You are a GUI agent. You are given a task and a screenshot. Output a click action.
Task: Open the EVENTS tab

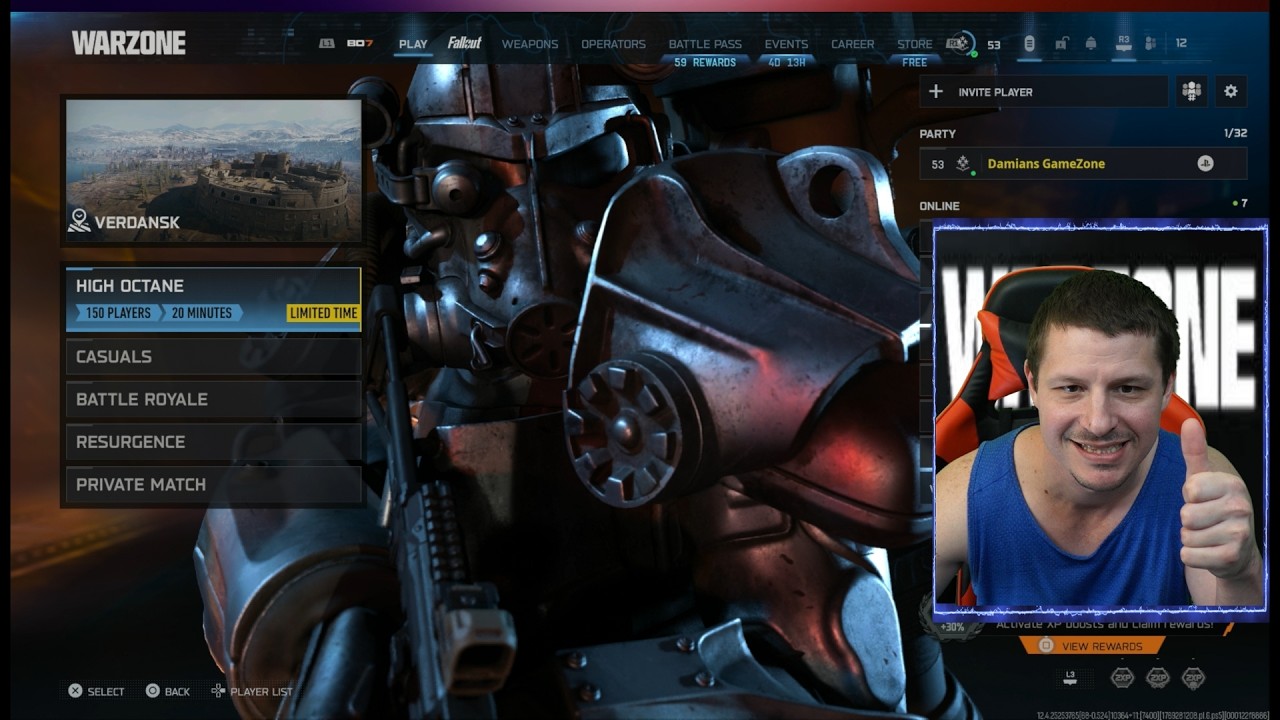click(786, 44)
